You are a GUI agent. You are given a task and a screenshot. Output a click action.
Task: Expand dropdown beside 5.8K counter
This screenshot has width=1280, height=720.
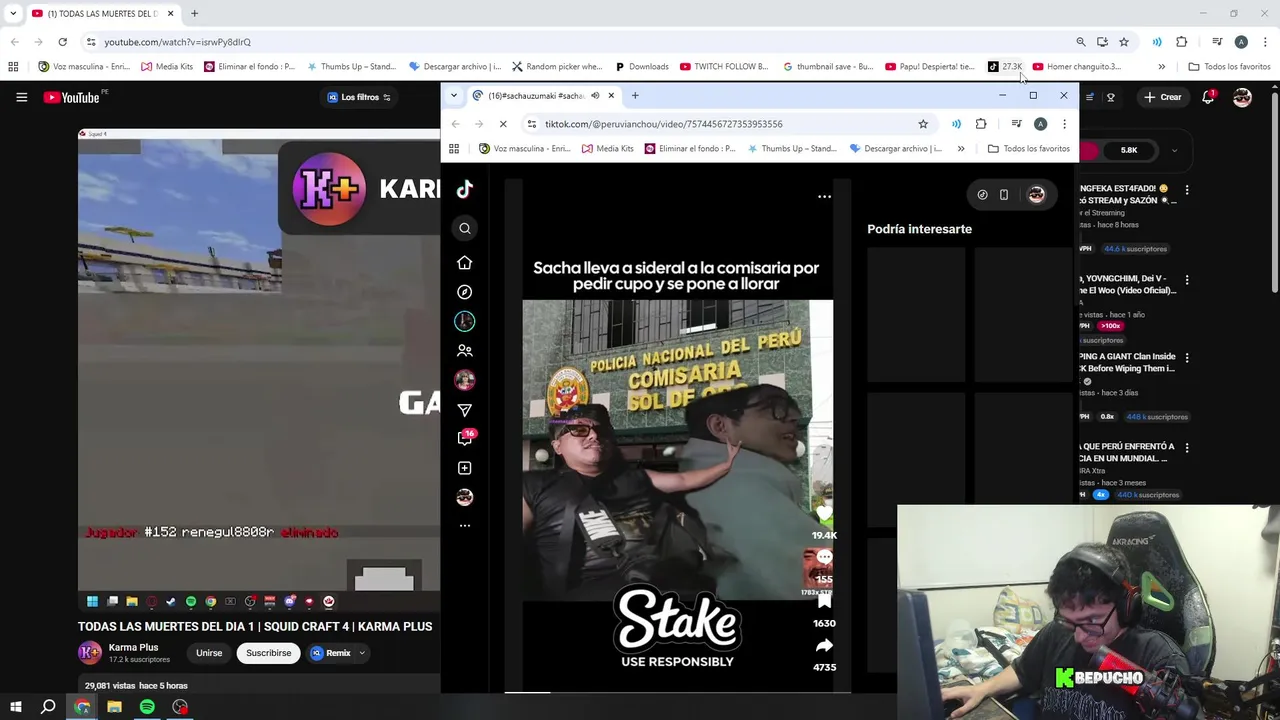(1174, 150)
